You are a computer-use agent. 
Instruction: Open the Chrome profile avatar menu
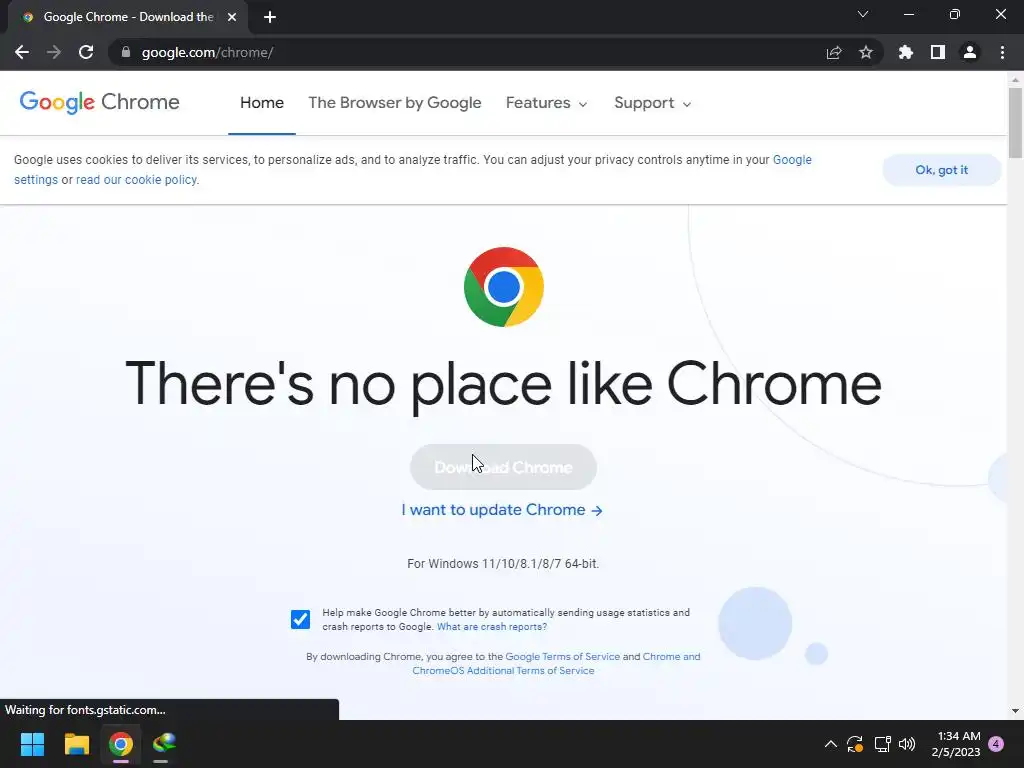970,52
